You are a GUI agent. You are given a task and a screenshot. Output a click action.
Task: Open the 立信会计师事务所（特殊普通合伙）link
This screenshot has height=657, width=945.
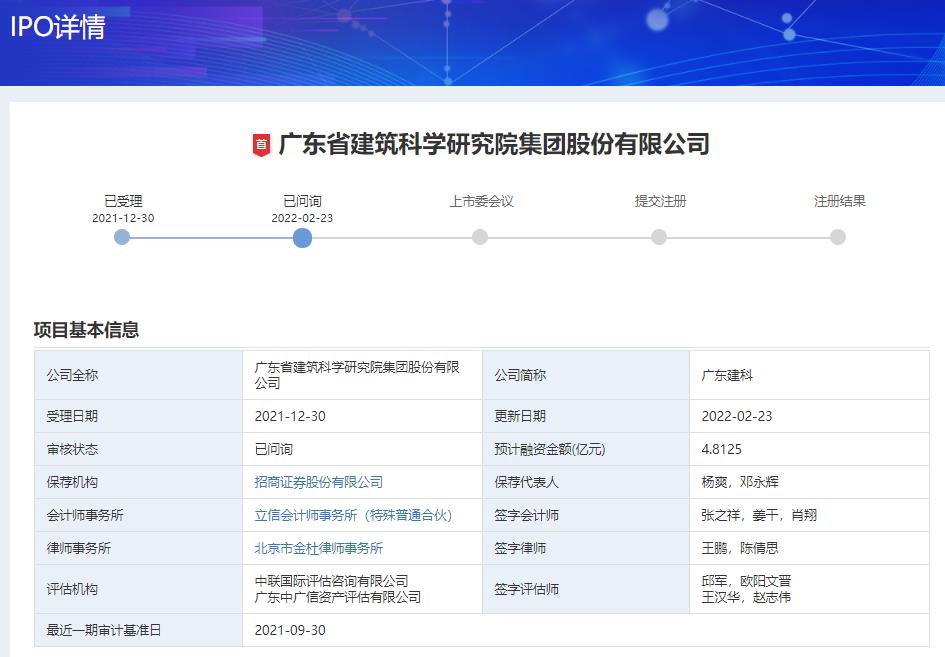pos(353,515)
